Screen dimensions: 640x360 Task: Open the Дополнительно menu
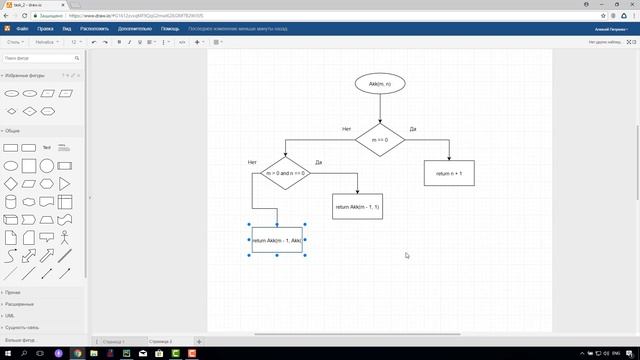point(135,29)
